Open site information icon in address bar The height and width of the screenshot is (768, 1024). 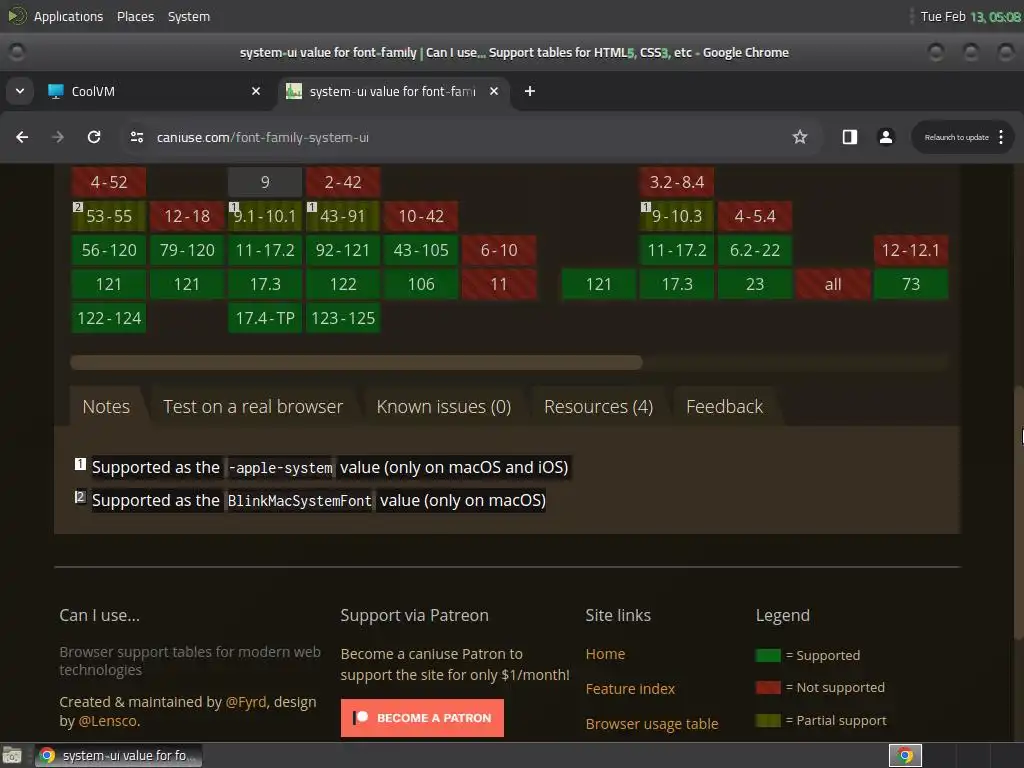(136, 137)
